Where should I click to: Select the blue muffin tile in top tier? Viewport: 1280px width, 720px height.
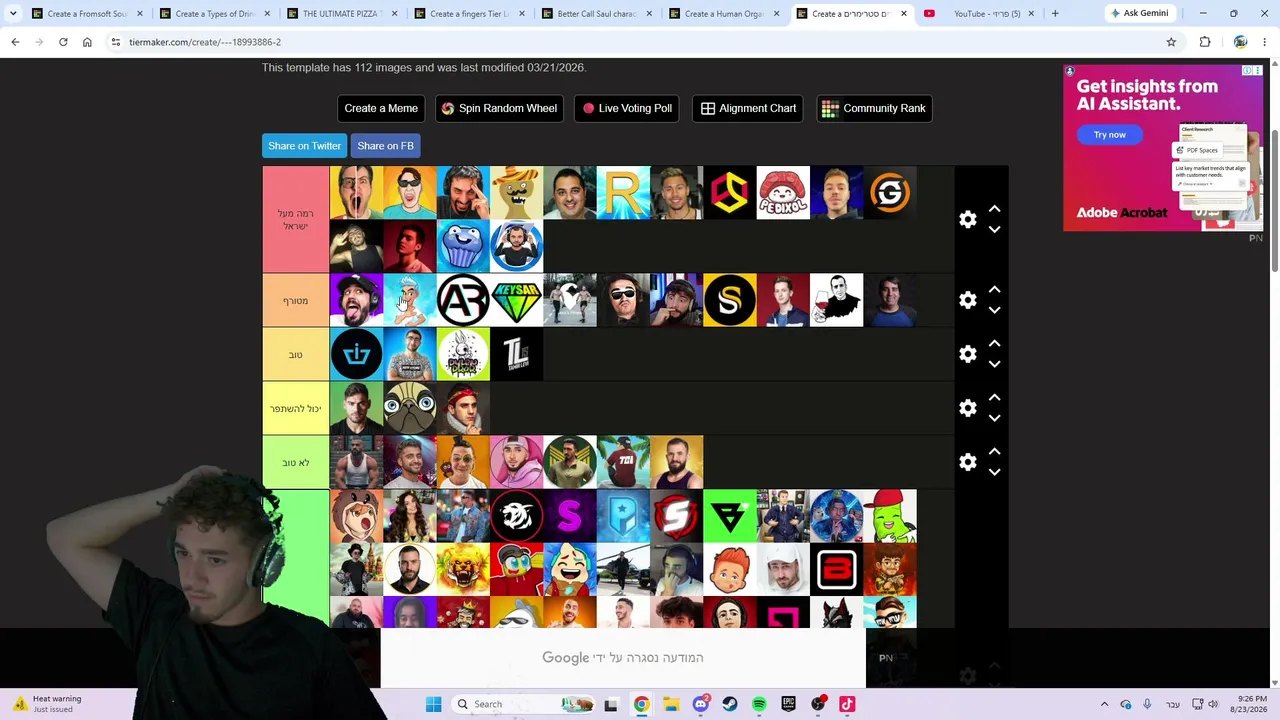coord(463,246)
